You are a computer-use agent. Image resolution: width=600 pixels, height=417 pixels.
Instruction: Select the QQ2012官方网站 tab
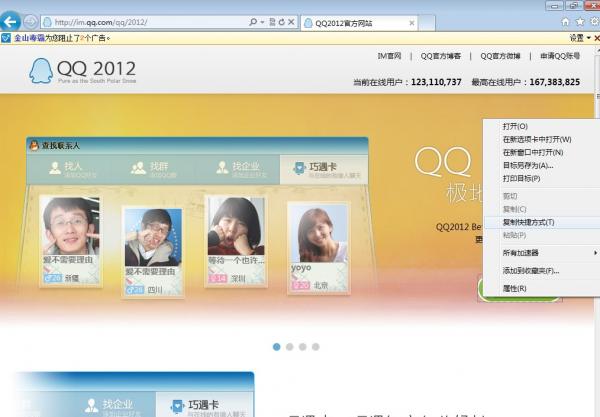[x=359, y=23]
